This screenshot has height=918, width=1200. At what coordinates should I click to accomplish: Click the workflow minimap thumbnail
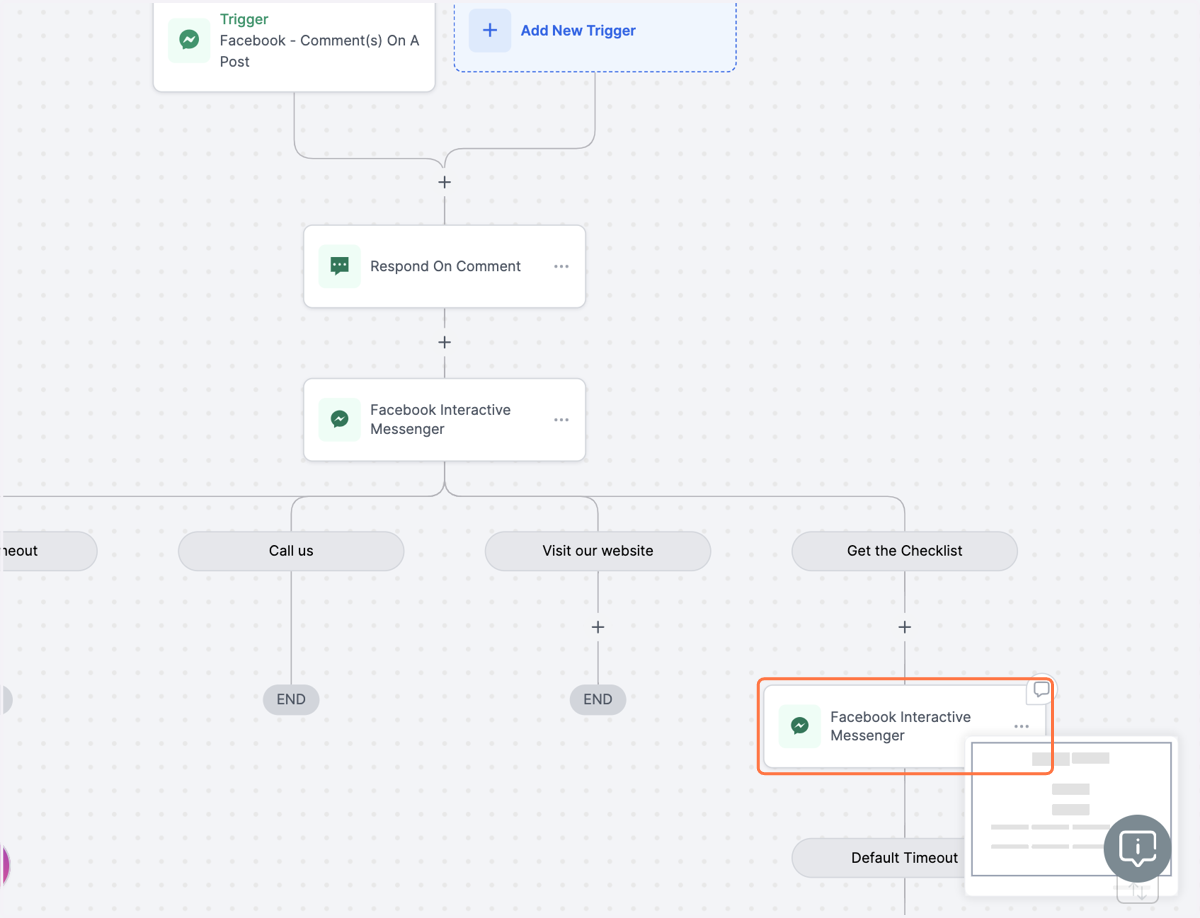click(1071, 809)
